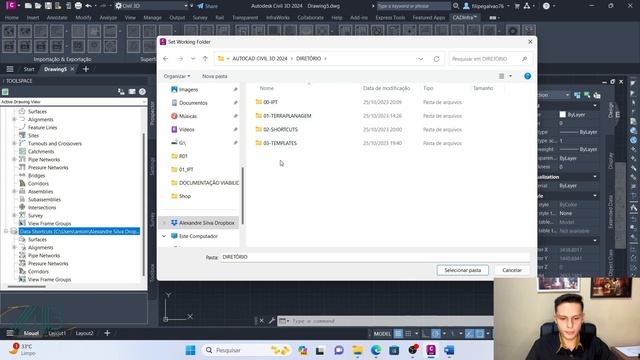Viewport: 640px width, 360px height.
Task: Click the MODEL space button in status bar
Action: tap(382, 333)
